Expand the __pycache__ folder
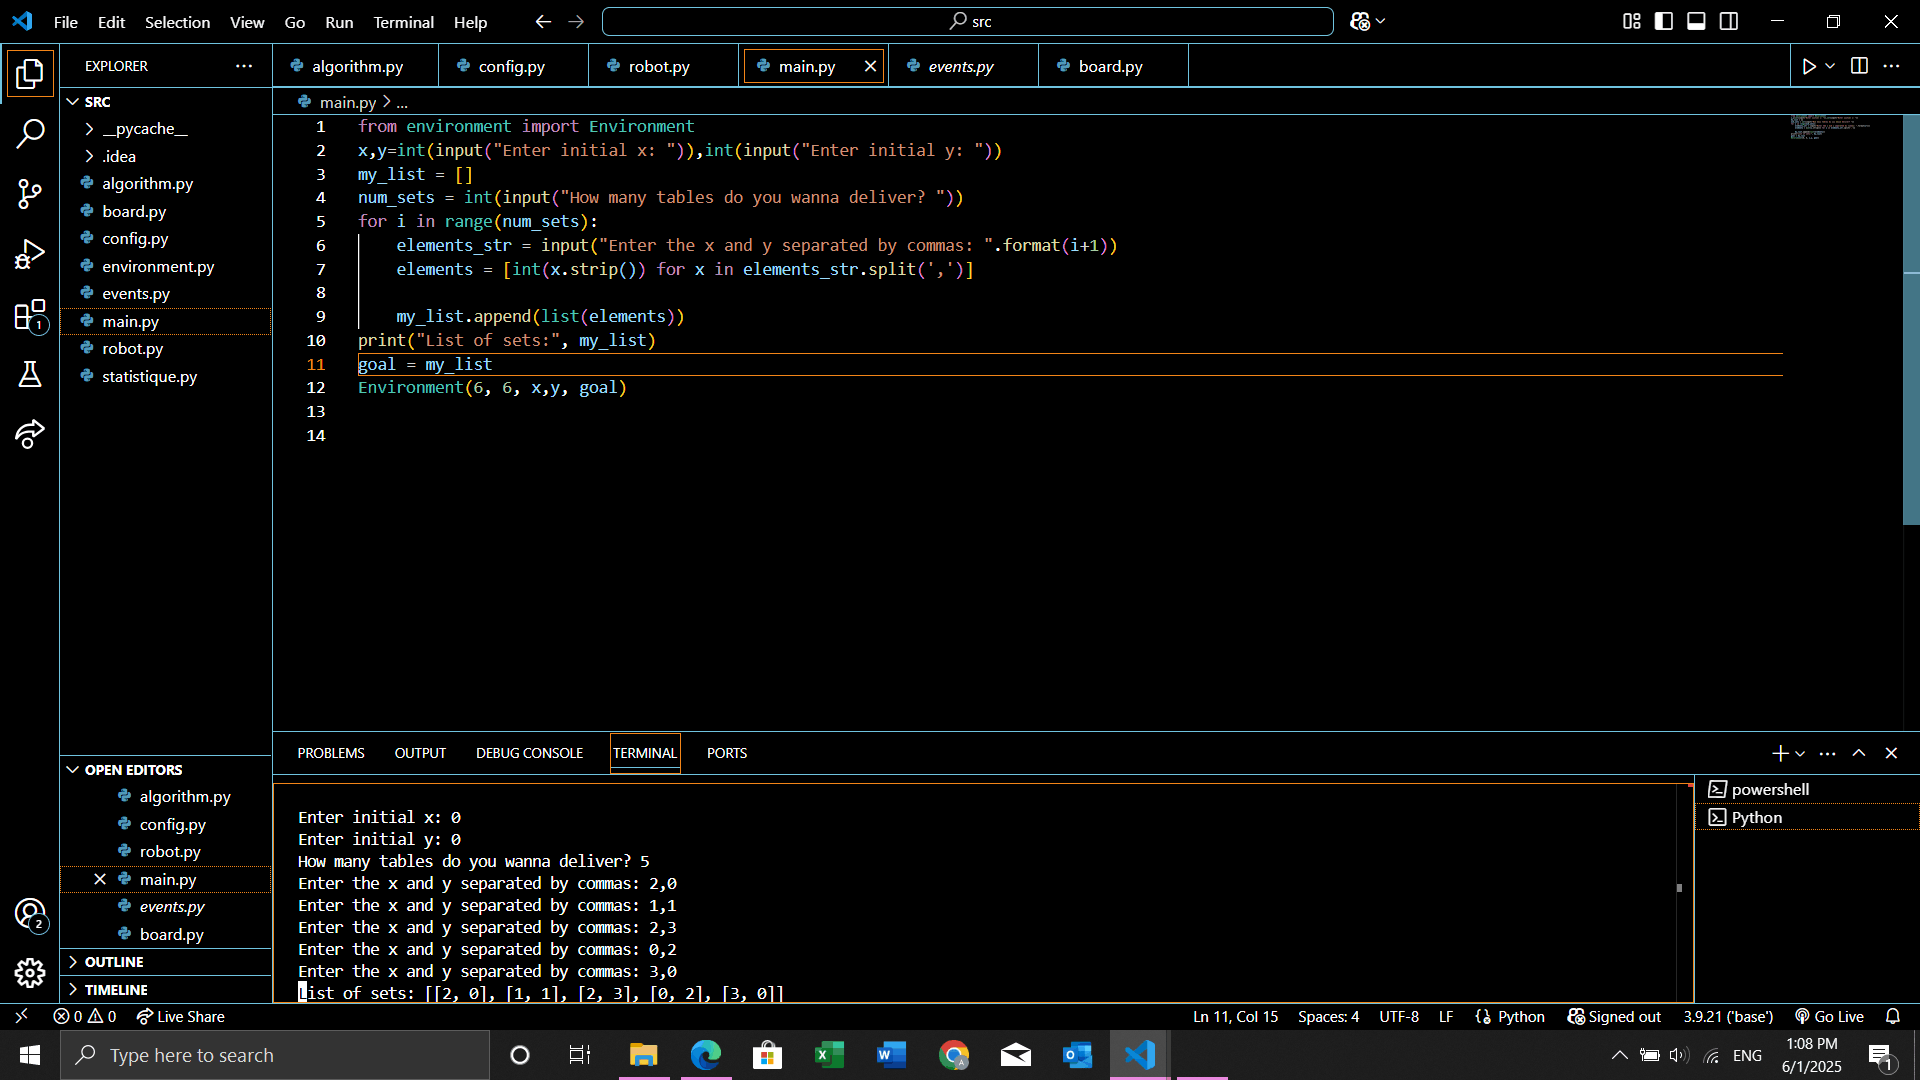The image size is (1920, 1080). coord(144,129)
